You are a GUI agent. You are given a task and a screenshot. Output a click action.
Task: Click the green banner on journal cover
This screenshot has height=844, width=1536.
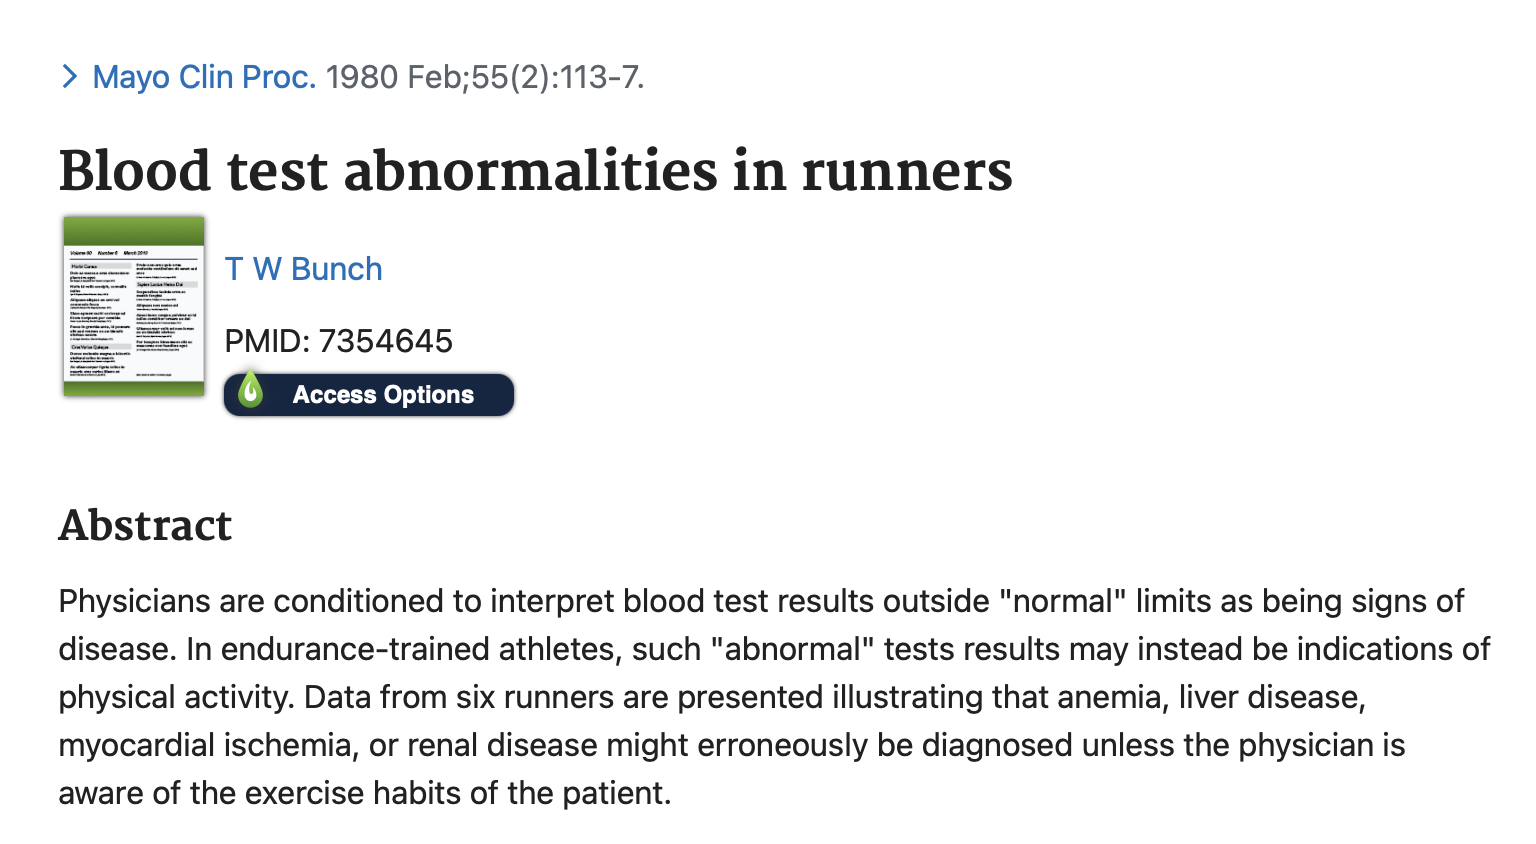tap(133, 229)
